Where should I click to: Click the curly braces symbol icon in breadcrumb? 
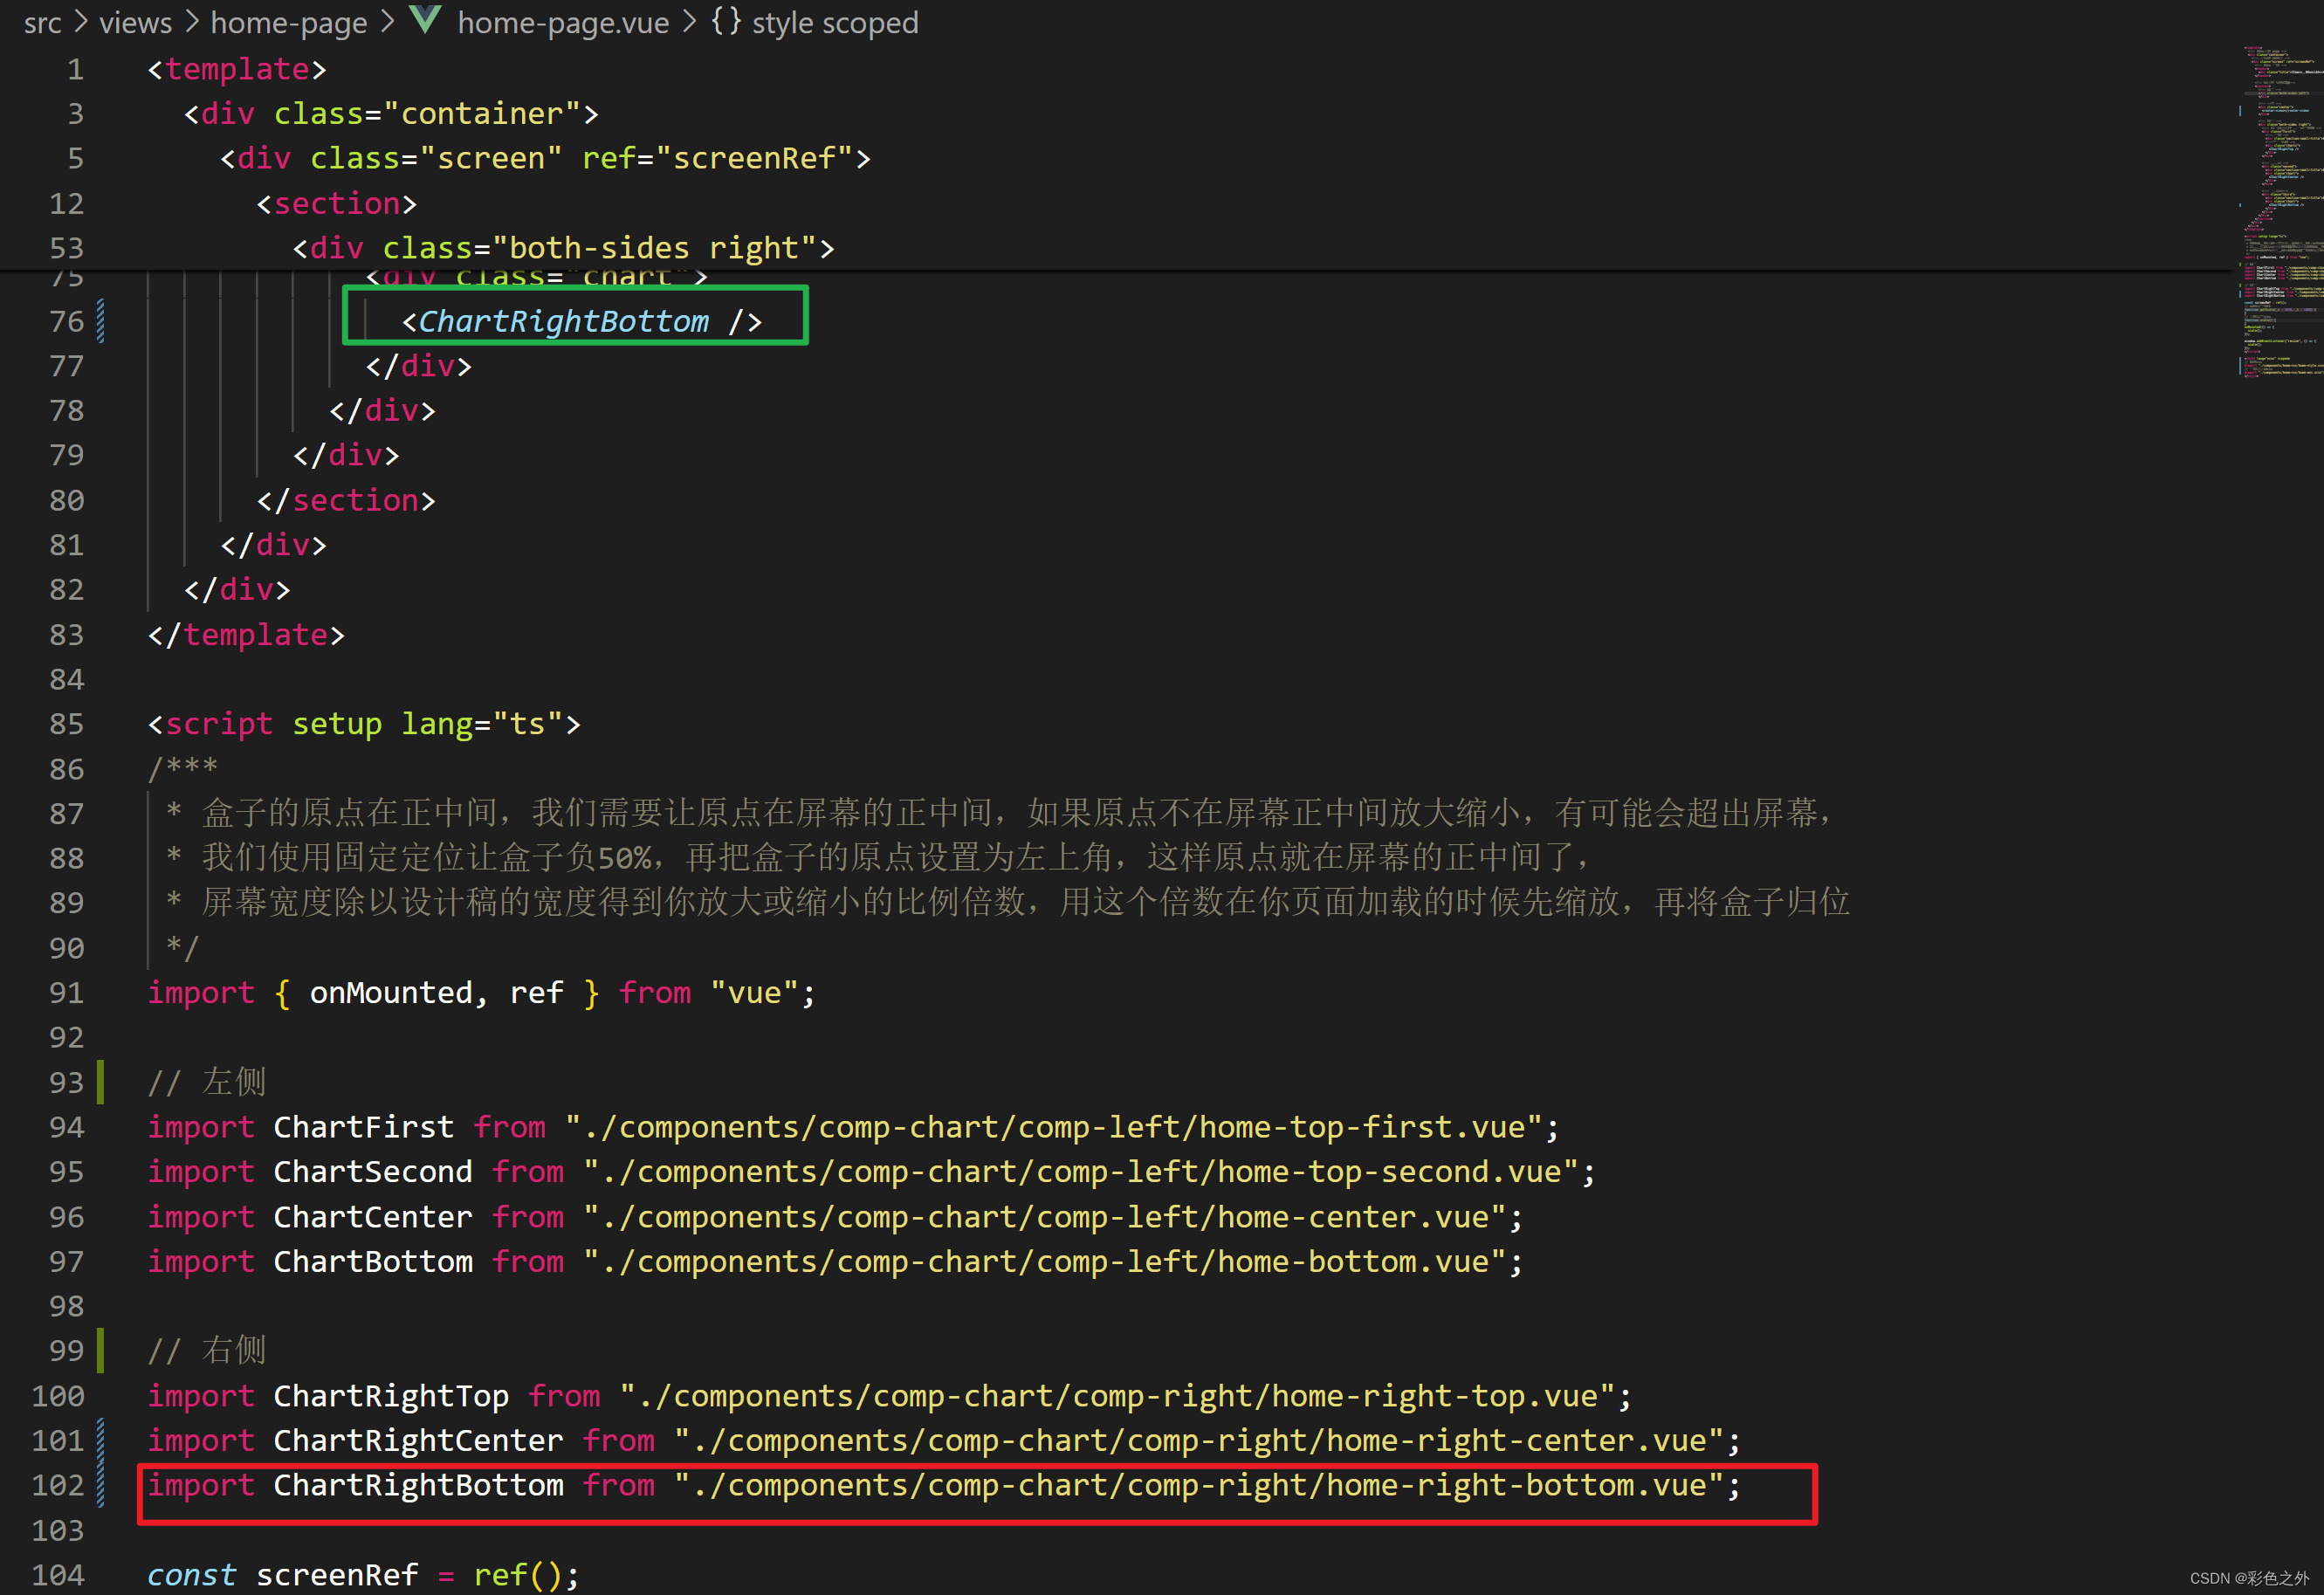point(726,20)
